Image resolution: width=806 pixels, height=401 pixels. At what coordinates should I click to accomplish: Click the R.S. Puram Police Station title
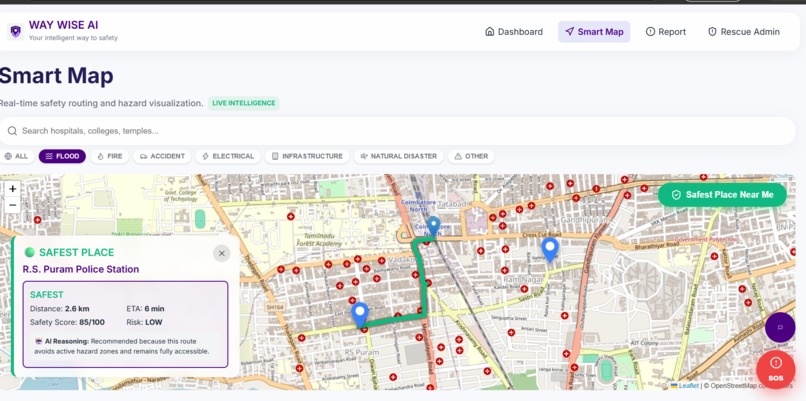[81, 269]
